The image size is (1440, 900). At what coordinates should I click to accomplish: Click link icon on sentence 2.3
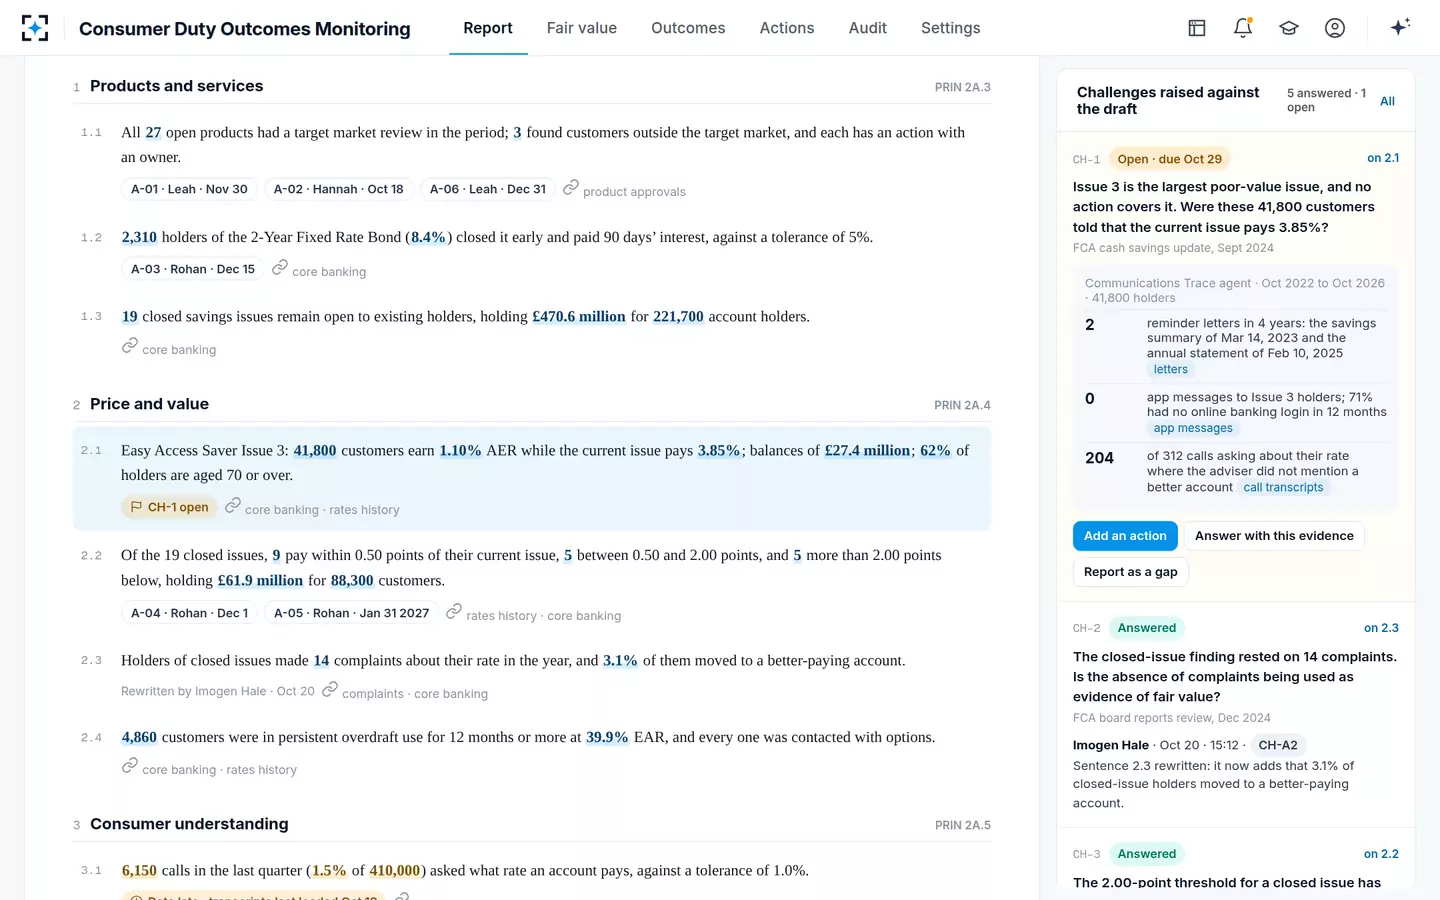pos(329,689)
